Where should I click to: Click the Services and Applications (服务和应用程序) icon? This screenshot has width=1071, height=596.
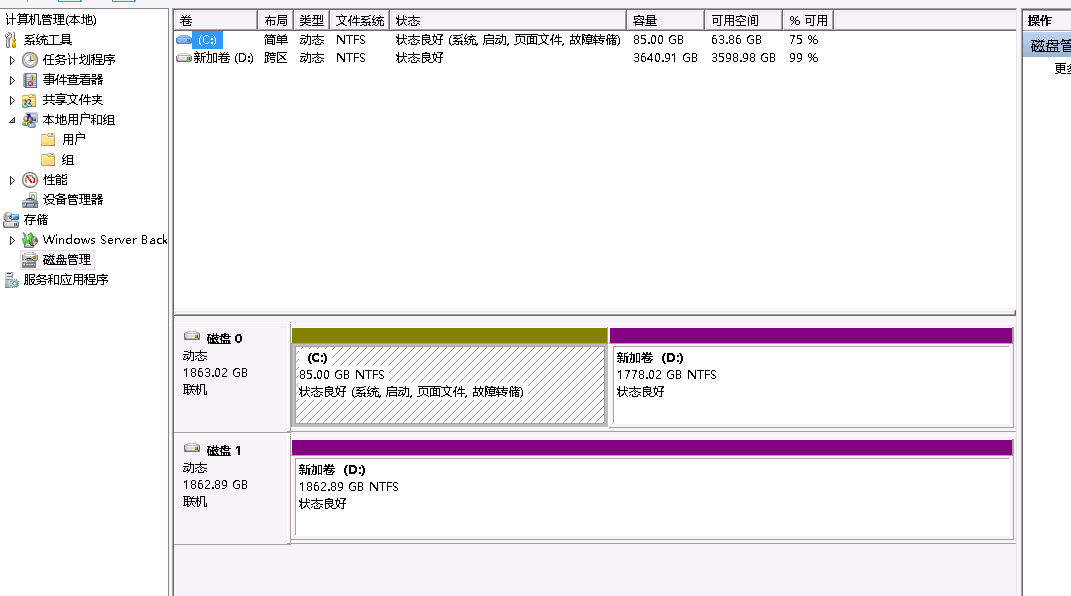10,280
